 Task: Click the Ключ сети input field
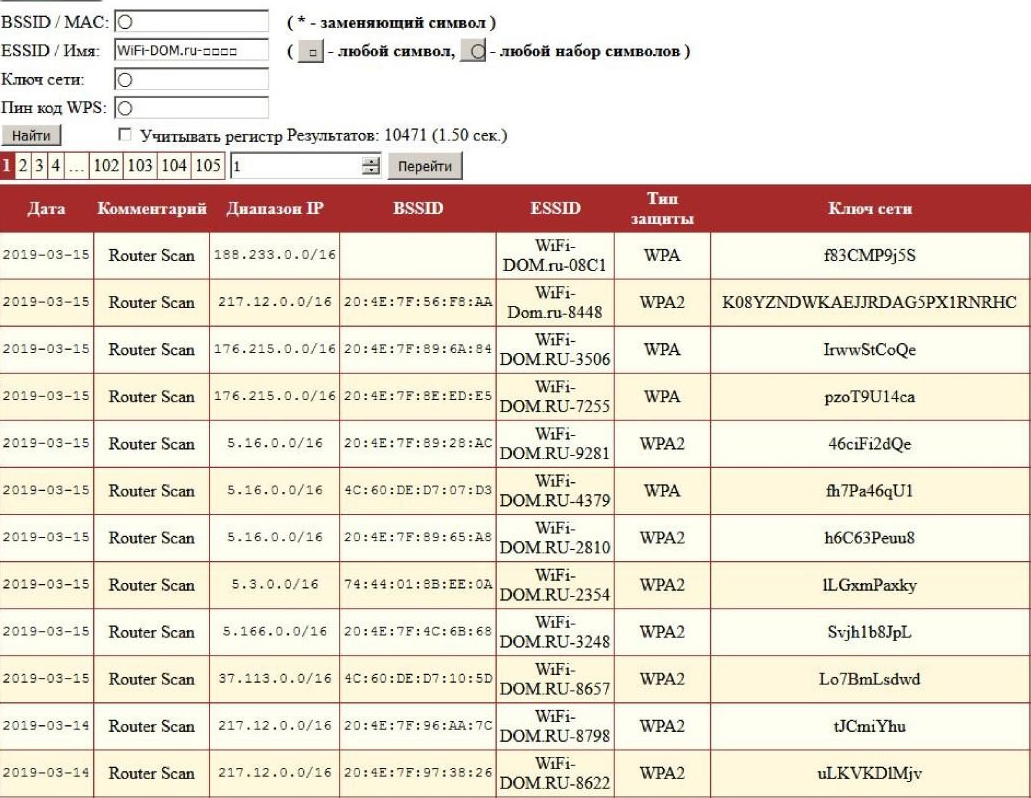[192, 79]
